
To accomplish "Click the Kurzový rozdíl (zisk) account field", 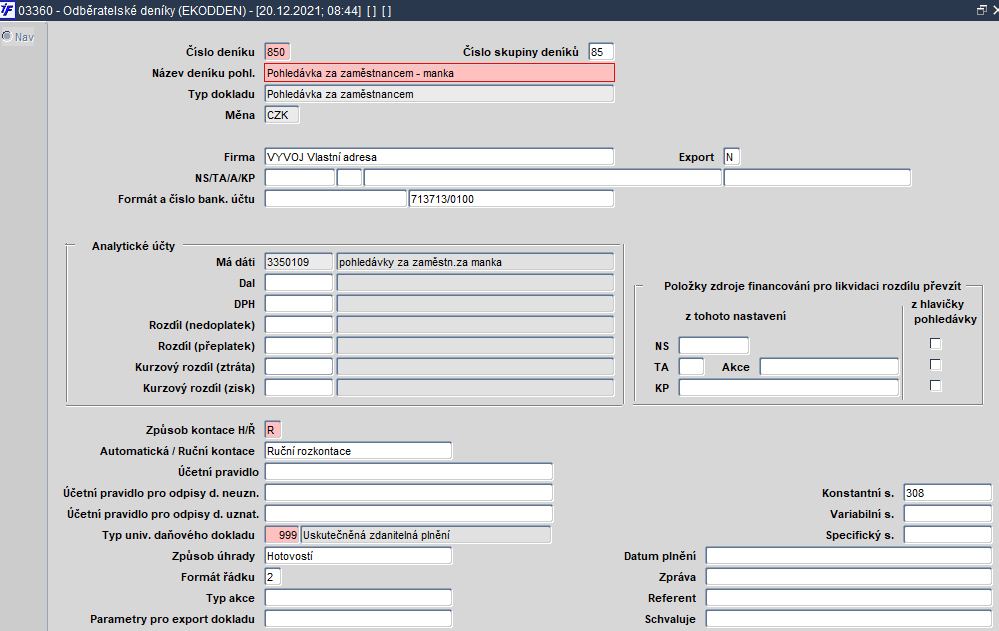I will pos(299,389).
